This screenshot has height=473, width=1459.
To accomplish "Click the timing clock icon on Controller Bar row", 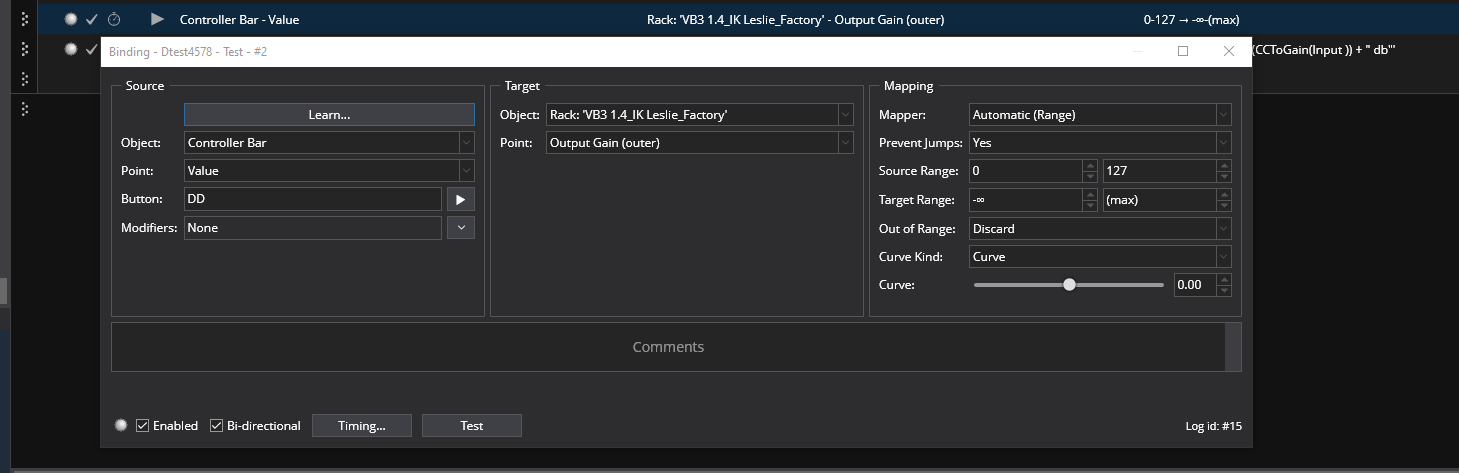I will point(114,19).
